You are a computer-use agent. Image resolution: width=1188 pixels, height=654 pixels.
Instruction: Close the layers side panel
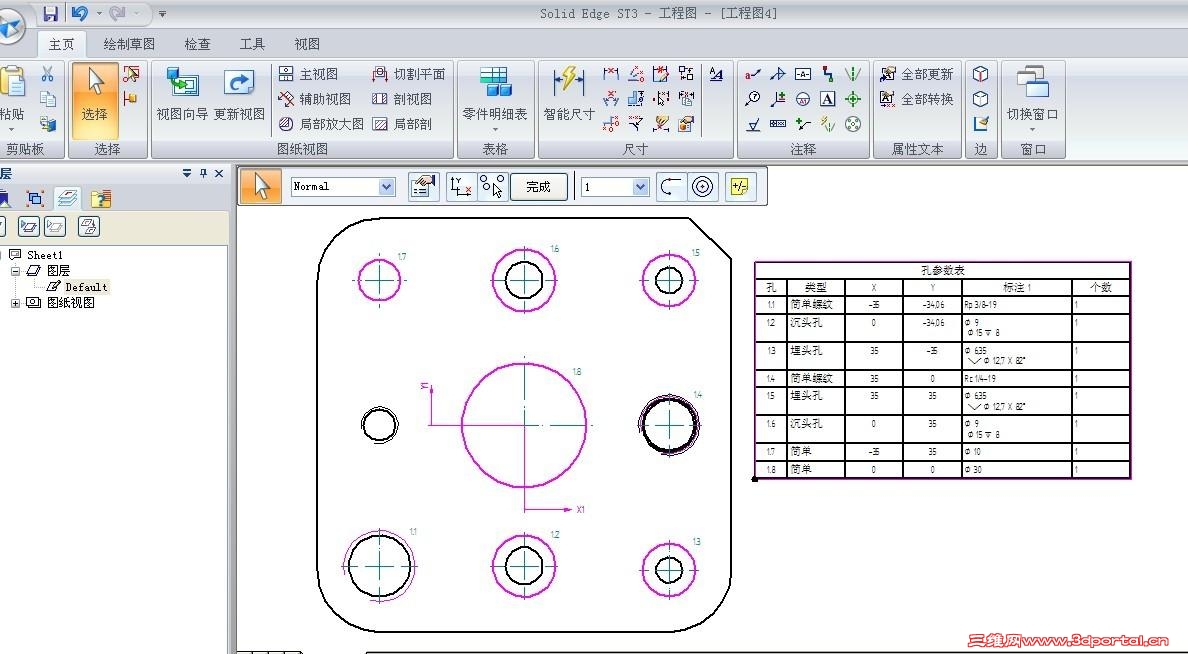[219, 174]
